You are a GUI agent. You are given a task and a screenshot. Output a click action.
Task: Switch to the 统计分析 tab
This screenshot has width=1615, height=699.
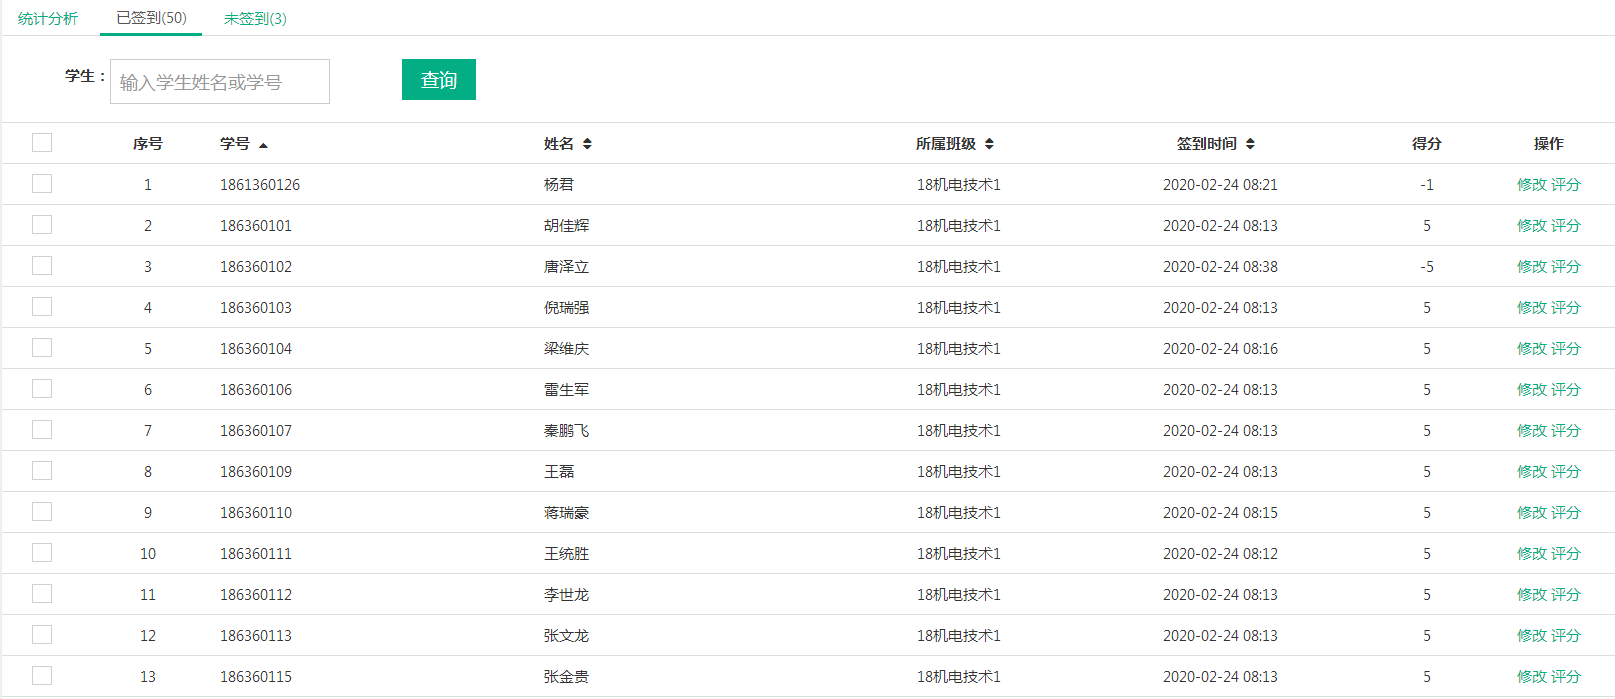[x=48, y=19]
